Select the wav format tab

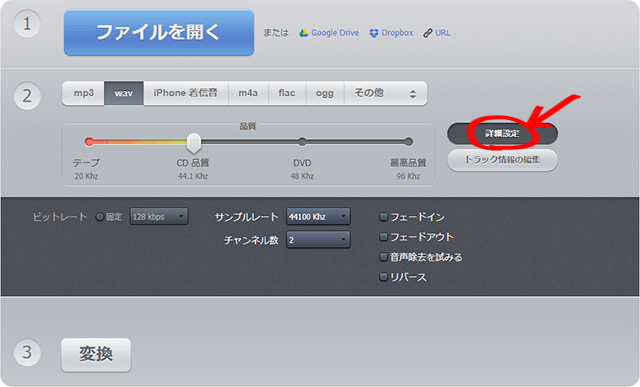[124, 93]
